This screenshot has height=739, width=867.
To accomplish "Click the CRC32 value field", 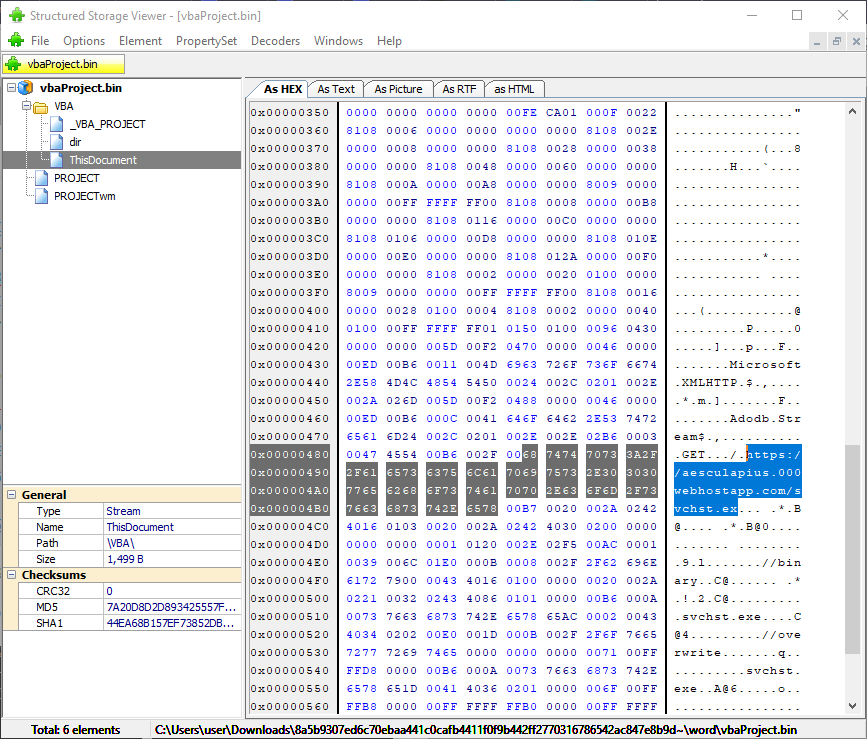I will 173,591.
